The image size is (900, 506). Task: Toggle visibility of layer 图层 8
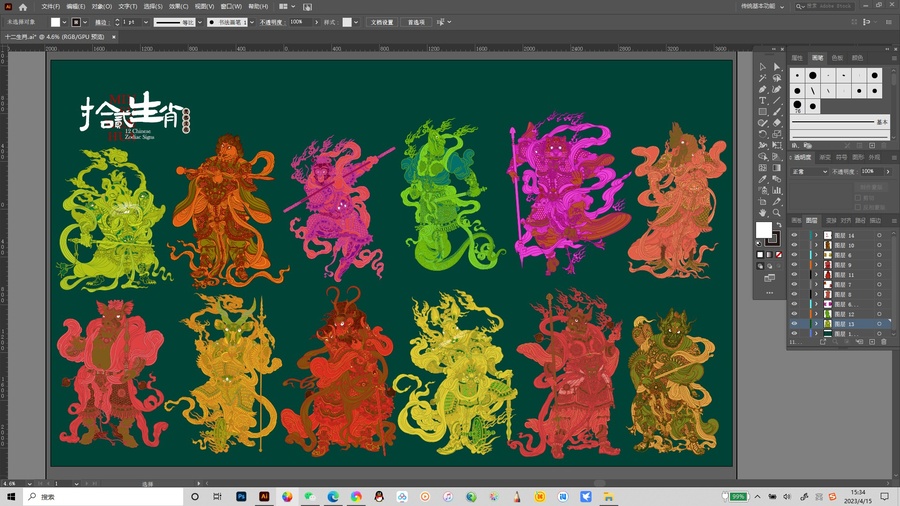[794, 294]
